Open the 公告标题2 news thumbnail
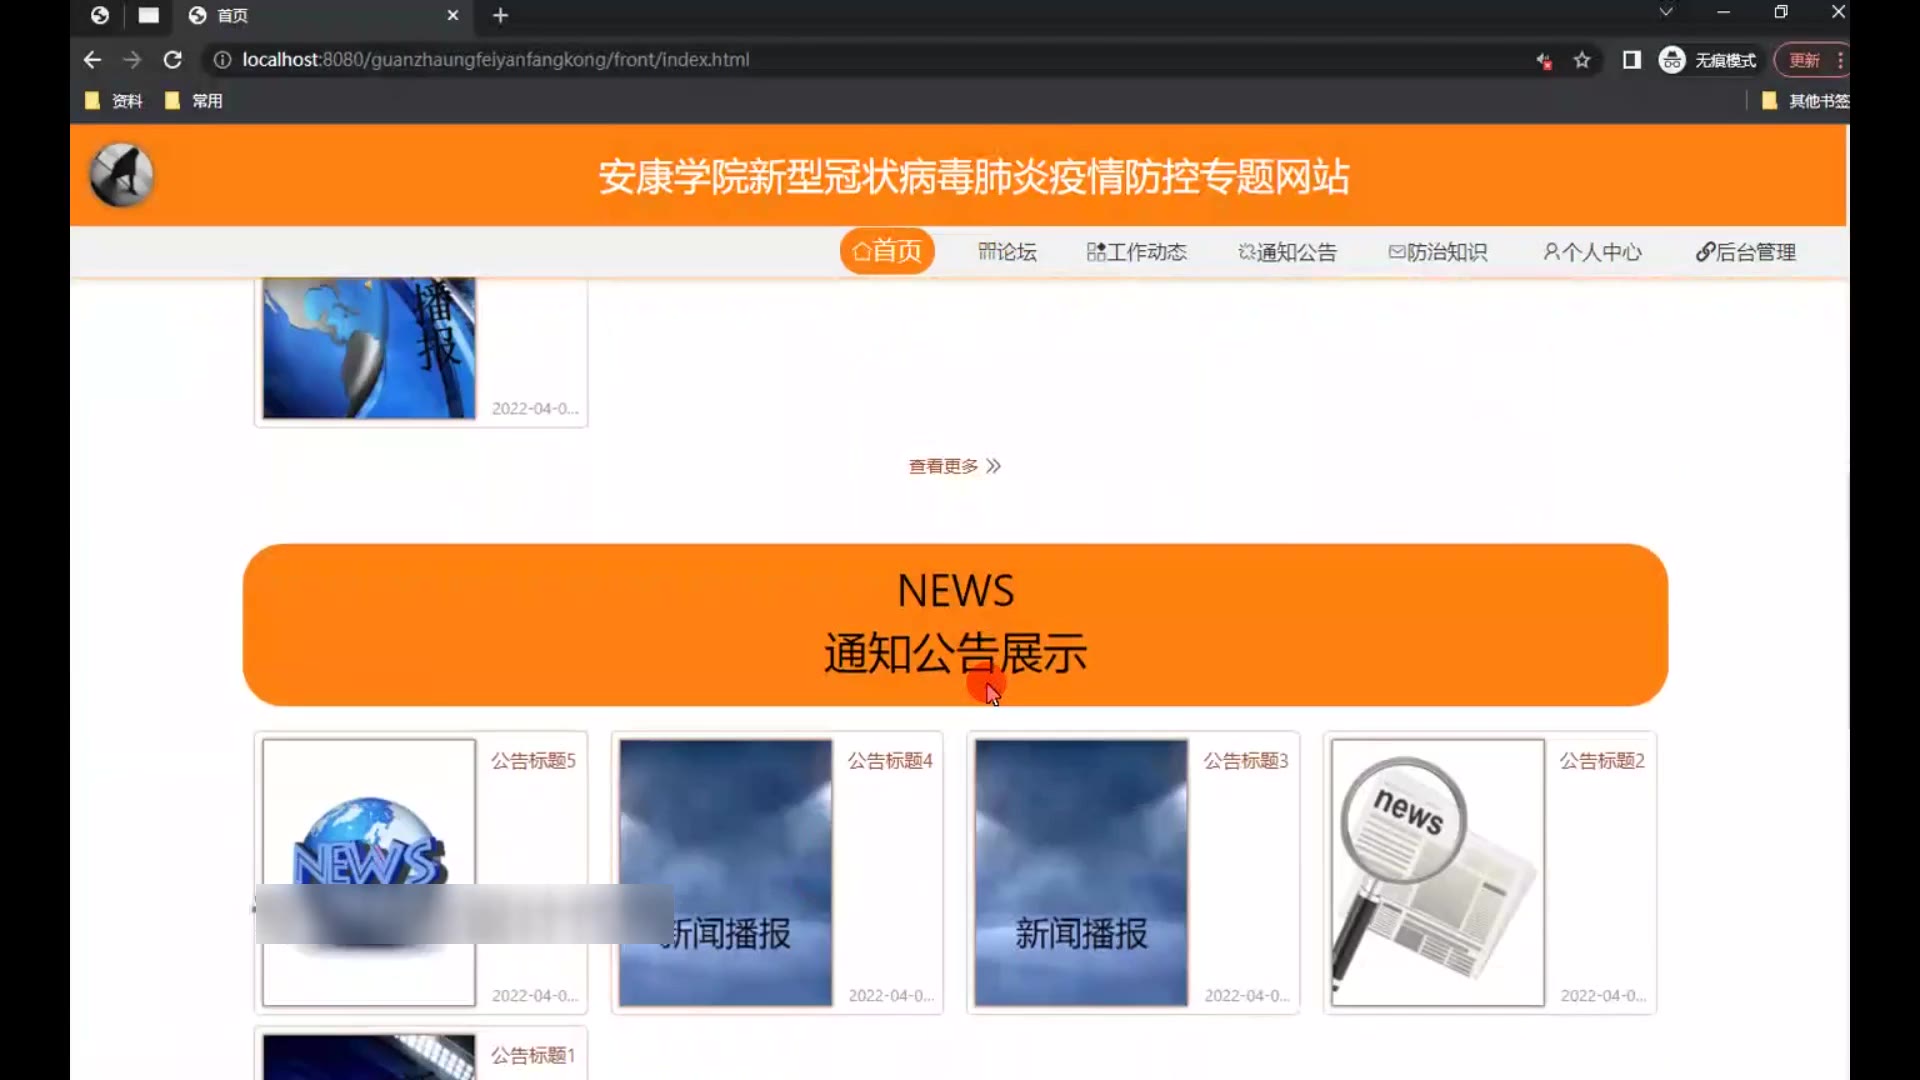Viewport: 1920px width, 1080px height. click(1437, 872)
